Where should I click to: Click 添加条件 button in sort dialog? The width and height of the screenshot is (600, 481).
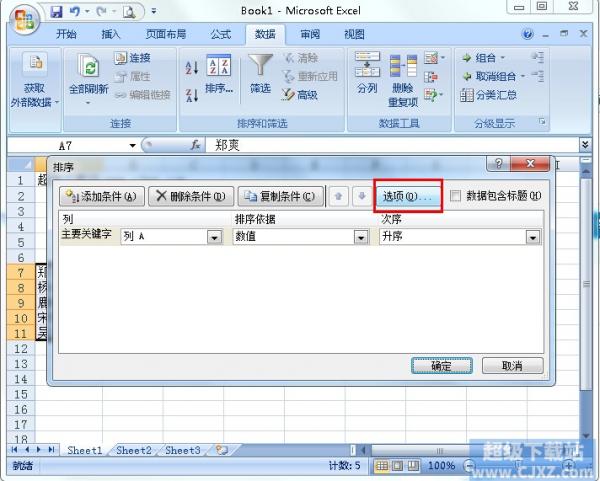(102, 196)
